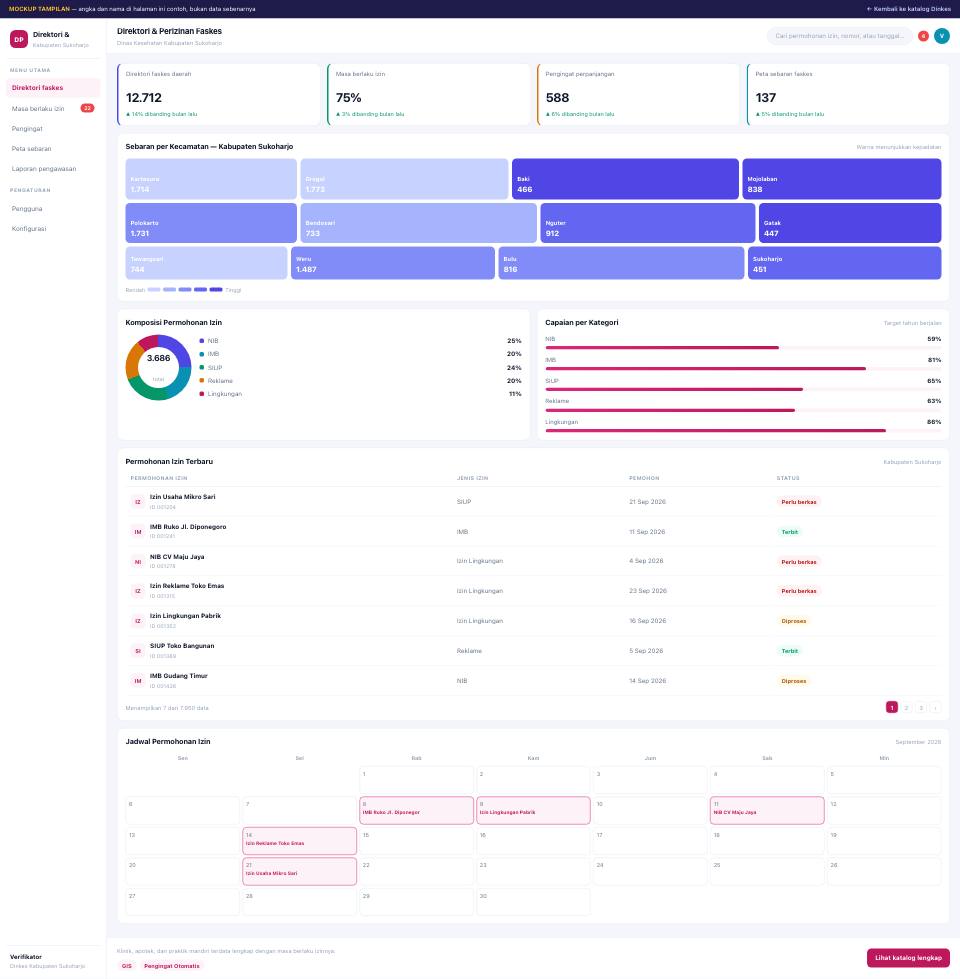The width and height of the screenshot is (960, 979).
Task: Open Masa berlaku izin menu item
Action: pos(53,109)
